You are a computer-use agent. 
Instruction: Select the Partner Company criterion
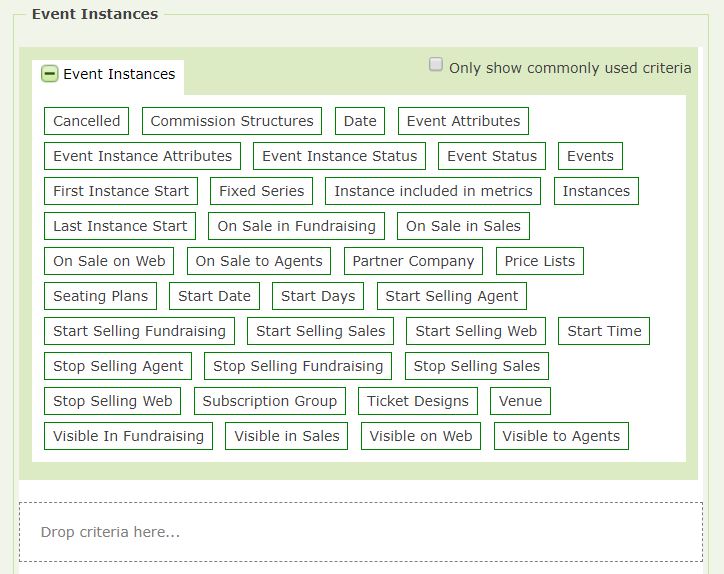(413, 261)
